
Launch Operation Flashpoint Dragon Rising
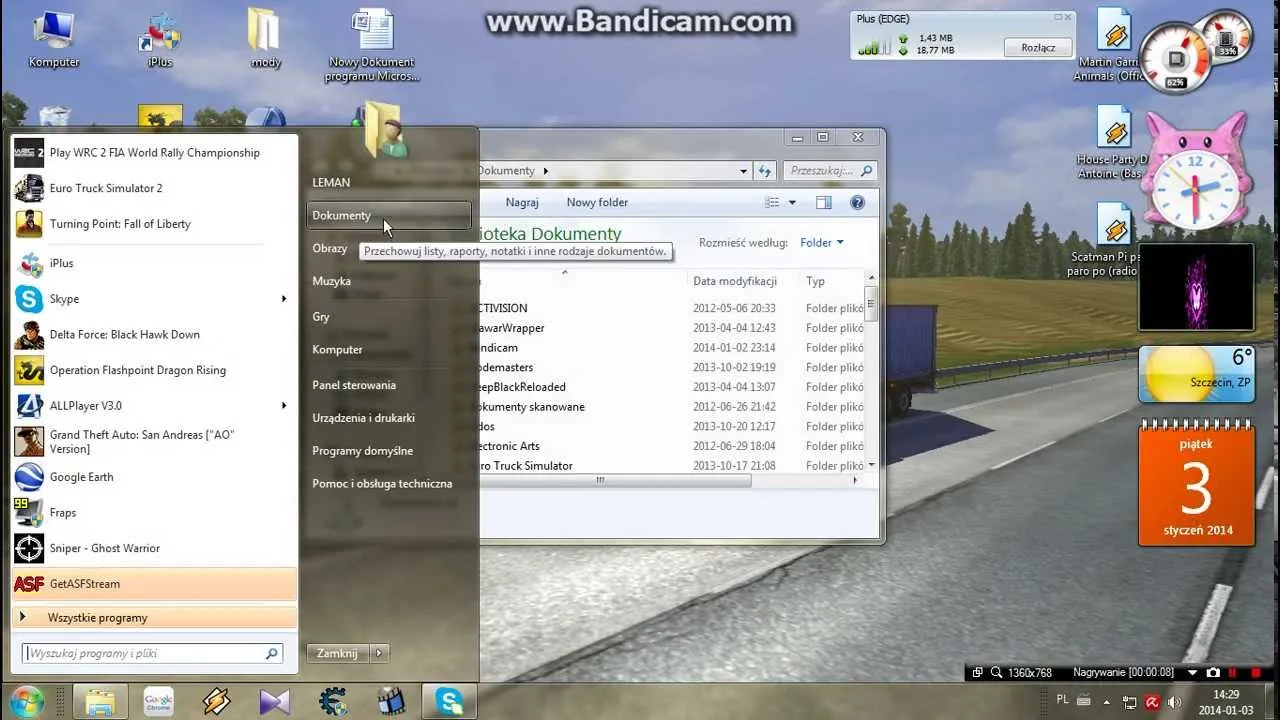pos(155,370)
